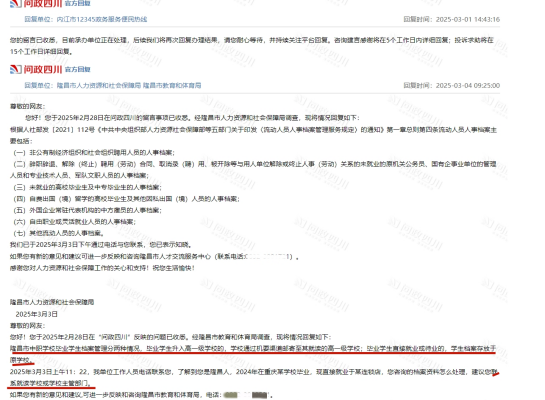545x400 pixels.
Task: Click item (四) 自费出国留学 line
Action: (126, 199)
